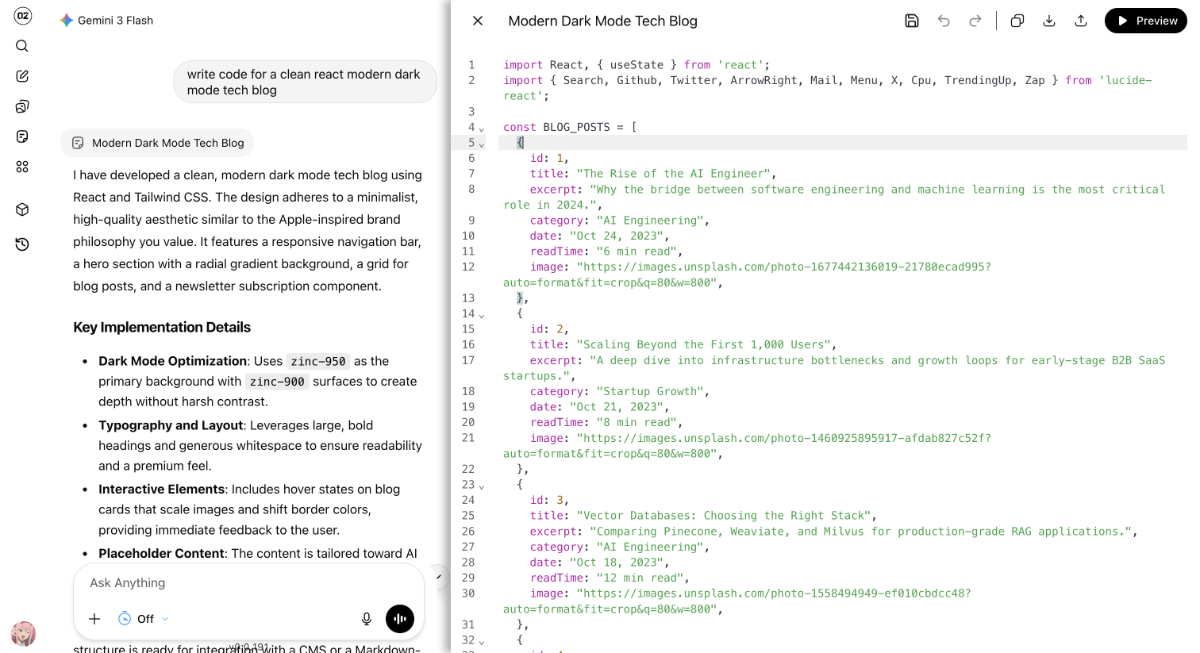
Task: Collapse the code fold at line 14
Action: click(x=481, y=315)
